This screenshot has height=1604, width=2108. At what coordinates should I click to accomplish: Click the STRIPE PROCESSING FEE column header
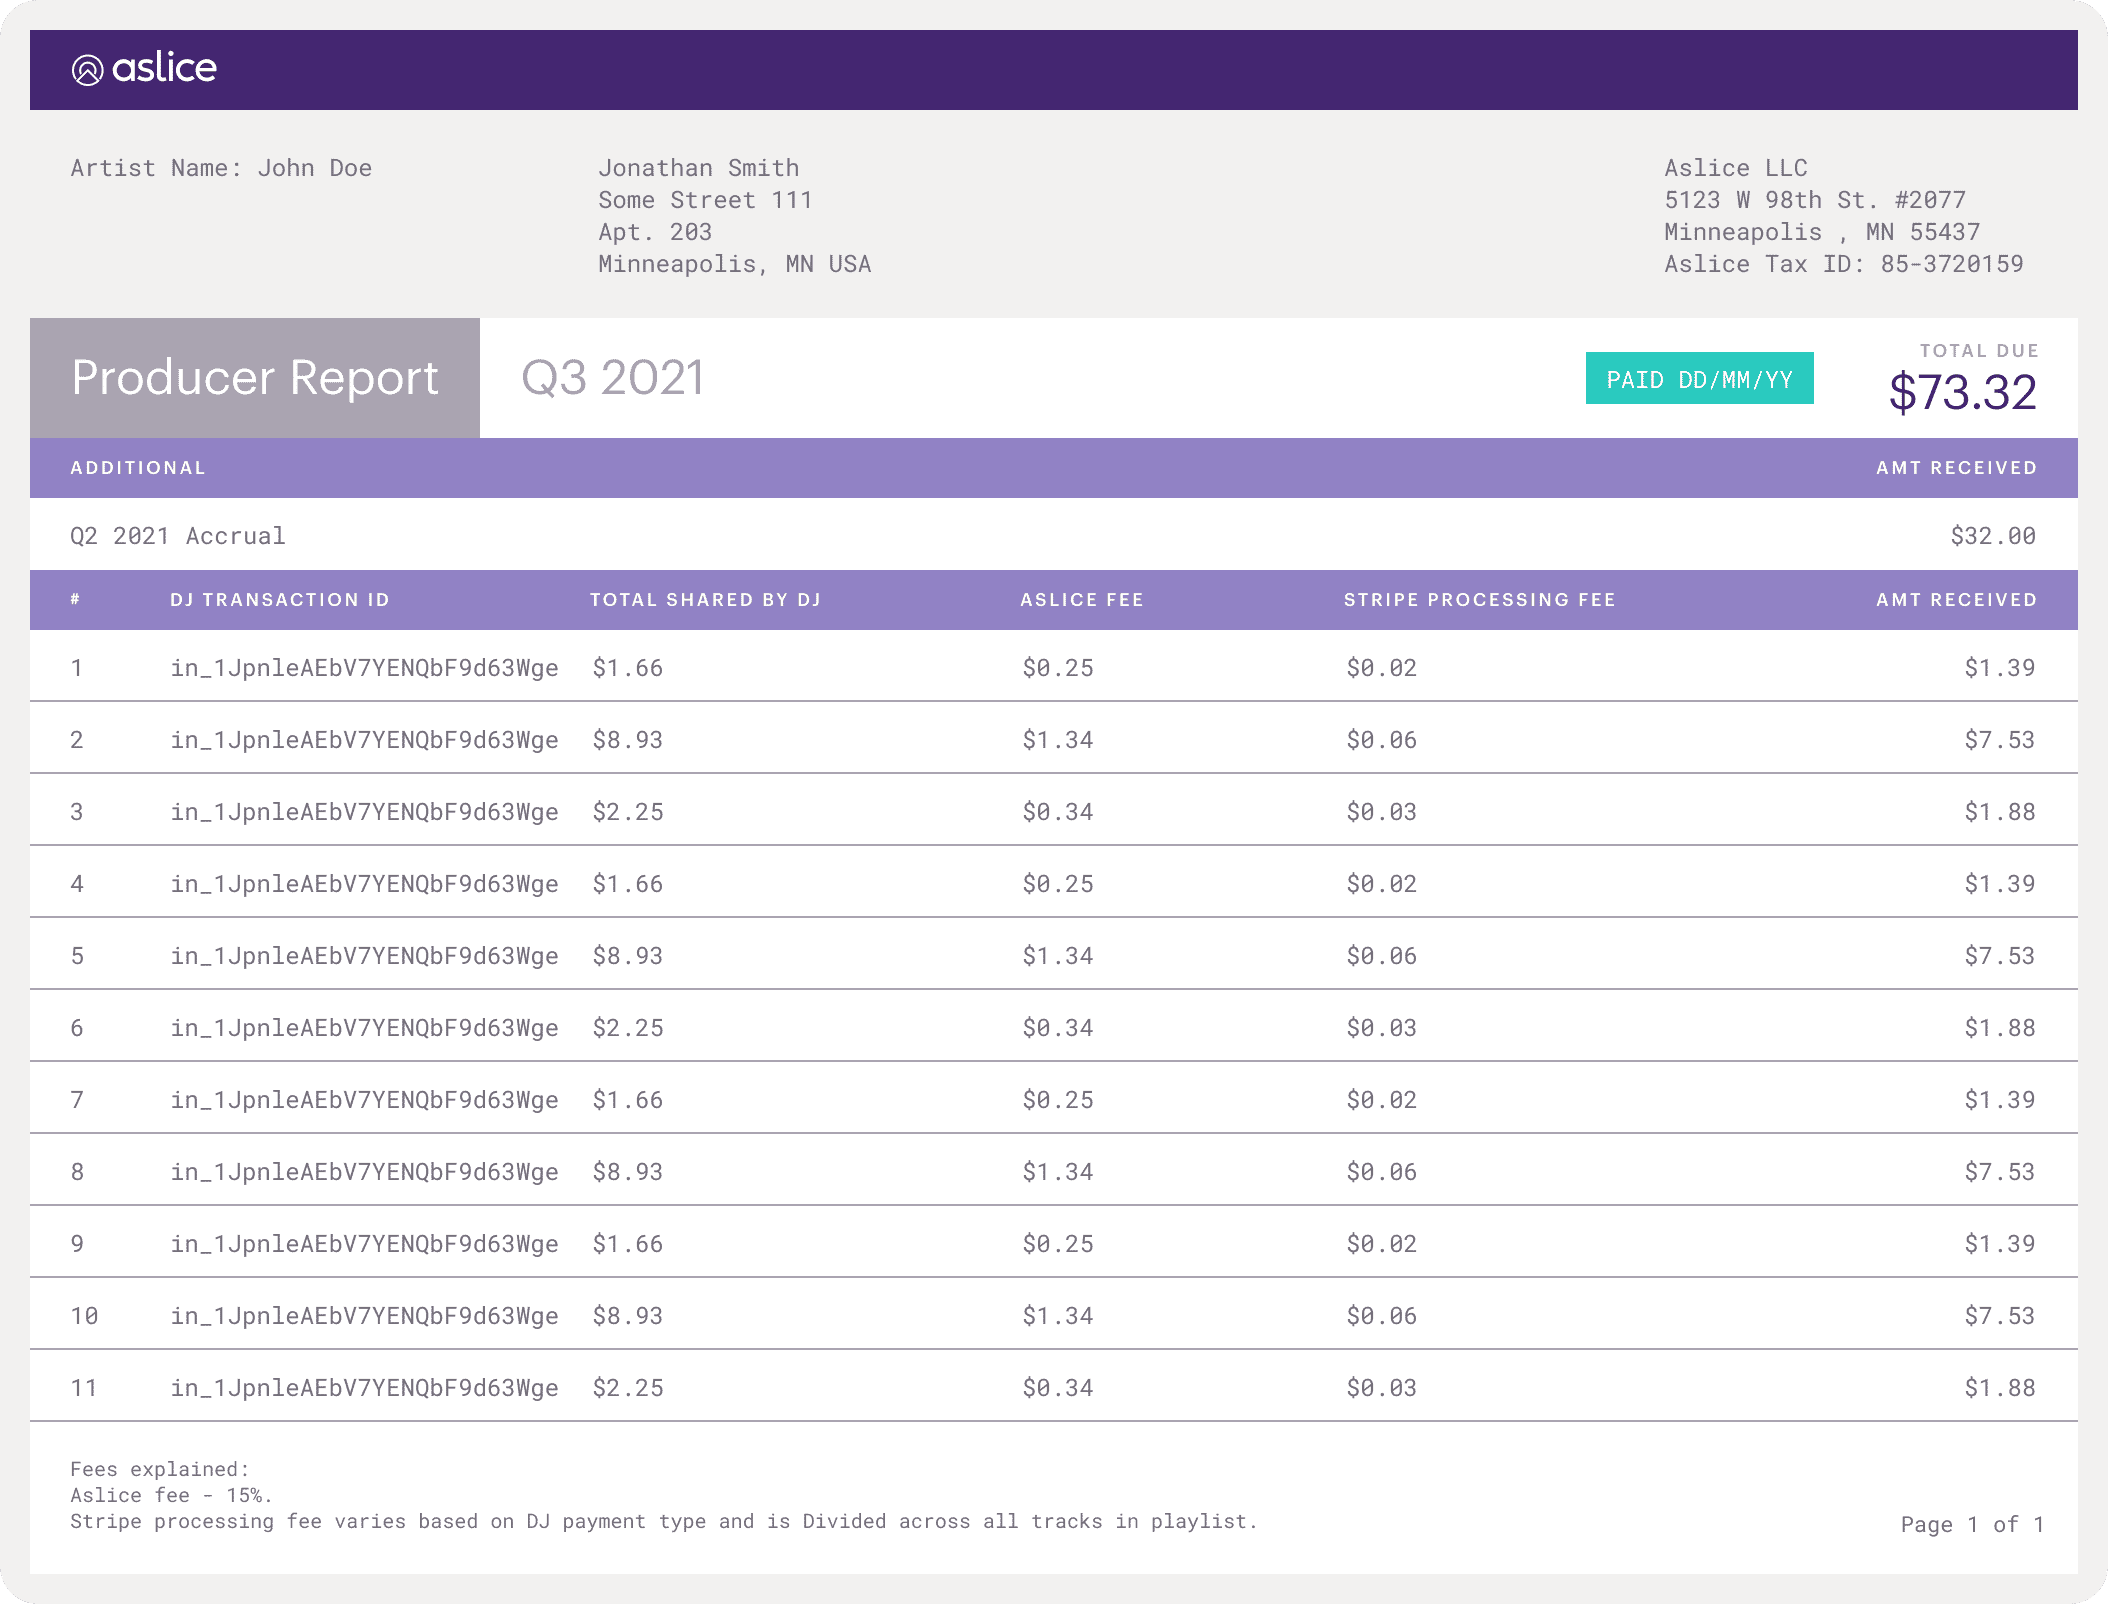click(1479, 600)
